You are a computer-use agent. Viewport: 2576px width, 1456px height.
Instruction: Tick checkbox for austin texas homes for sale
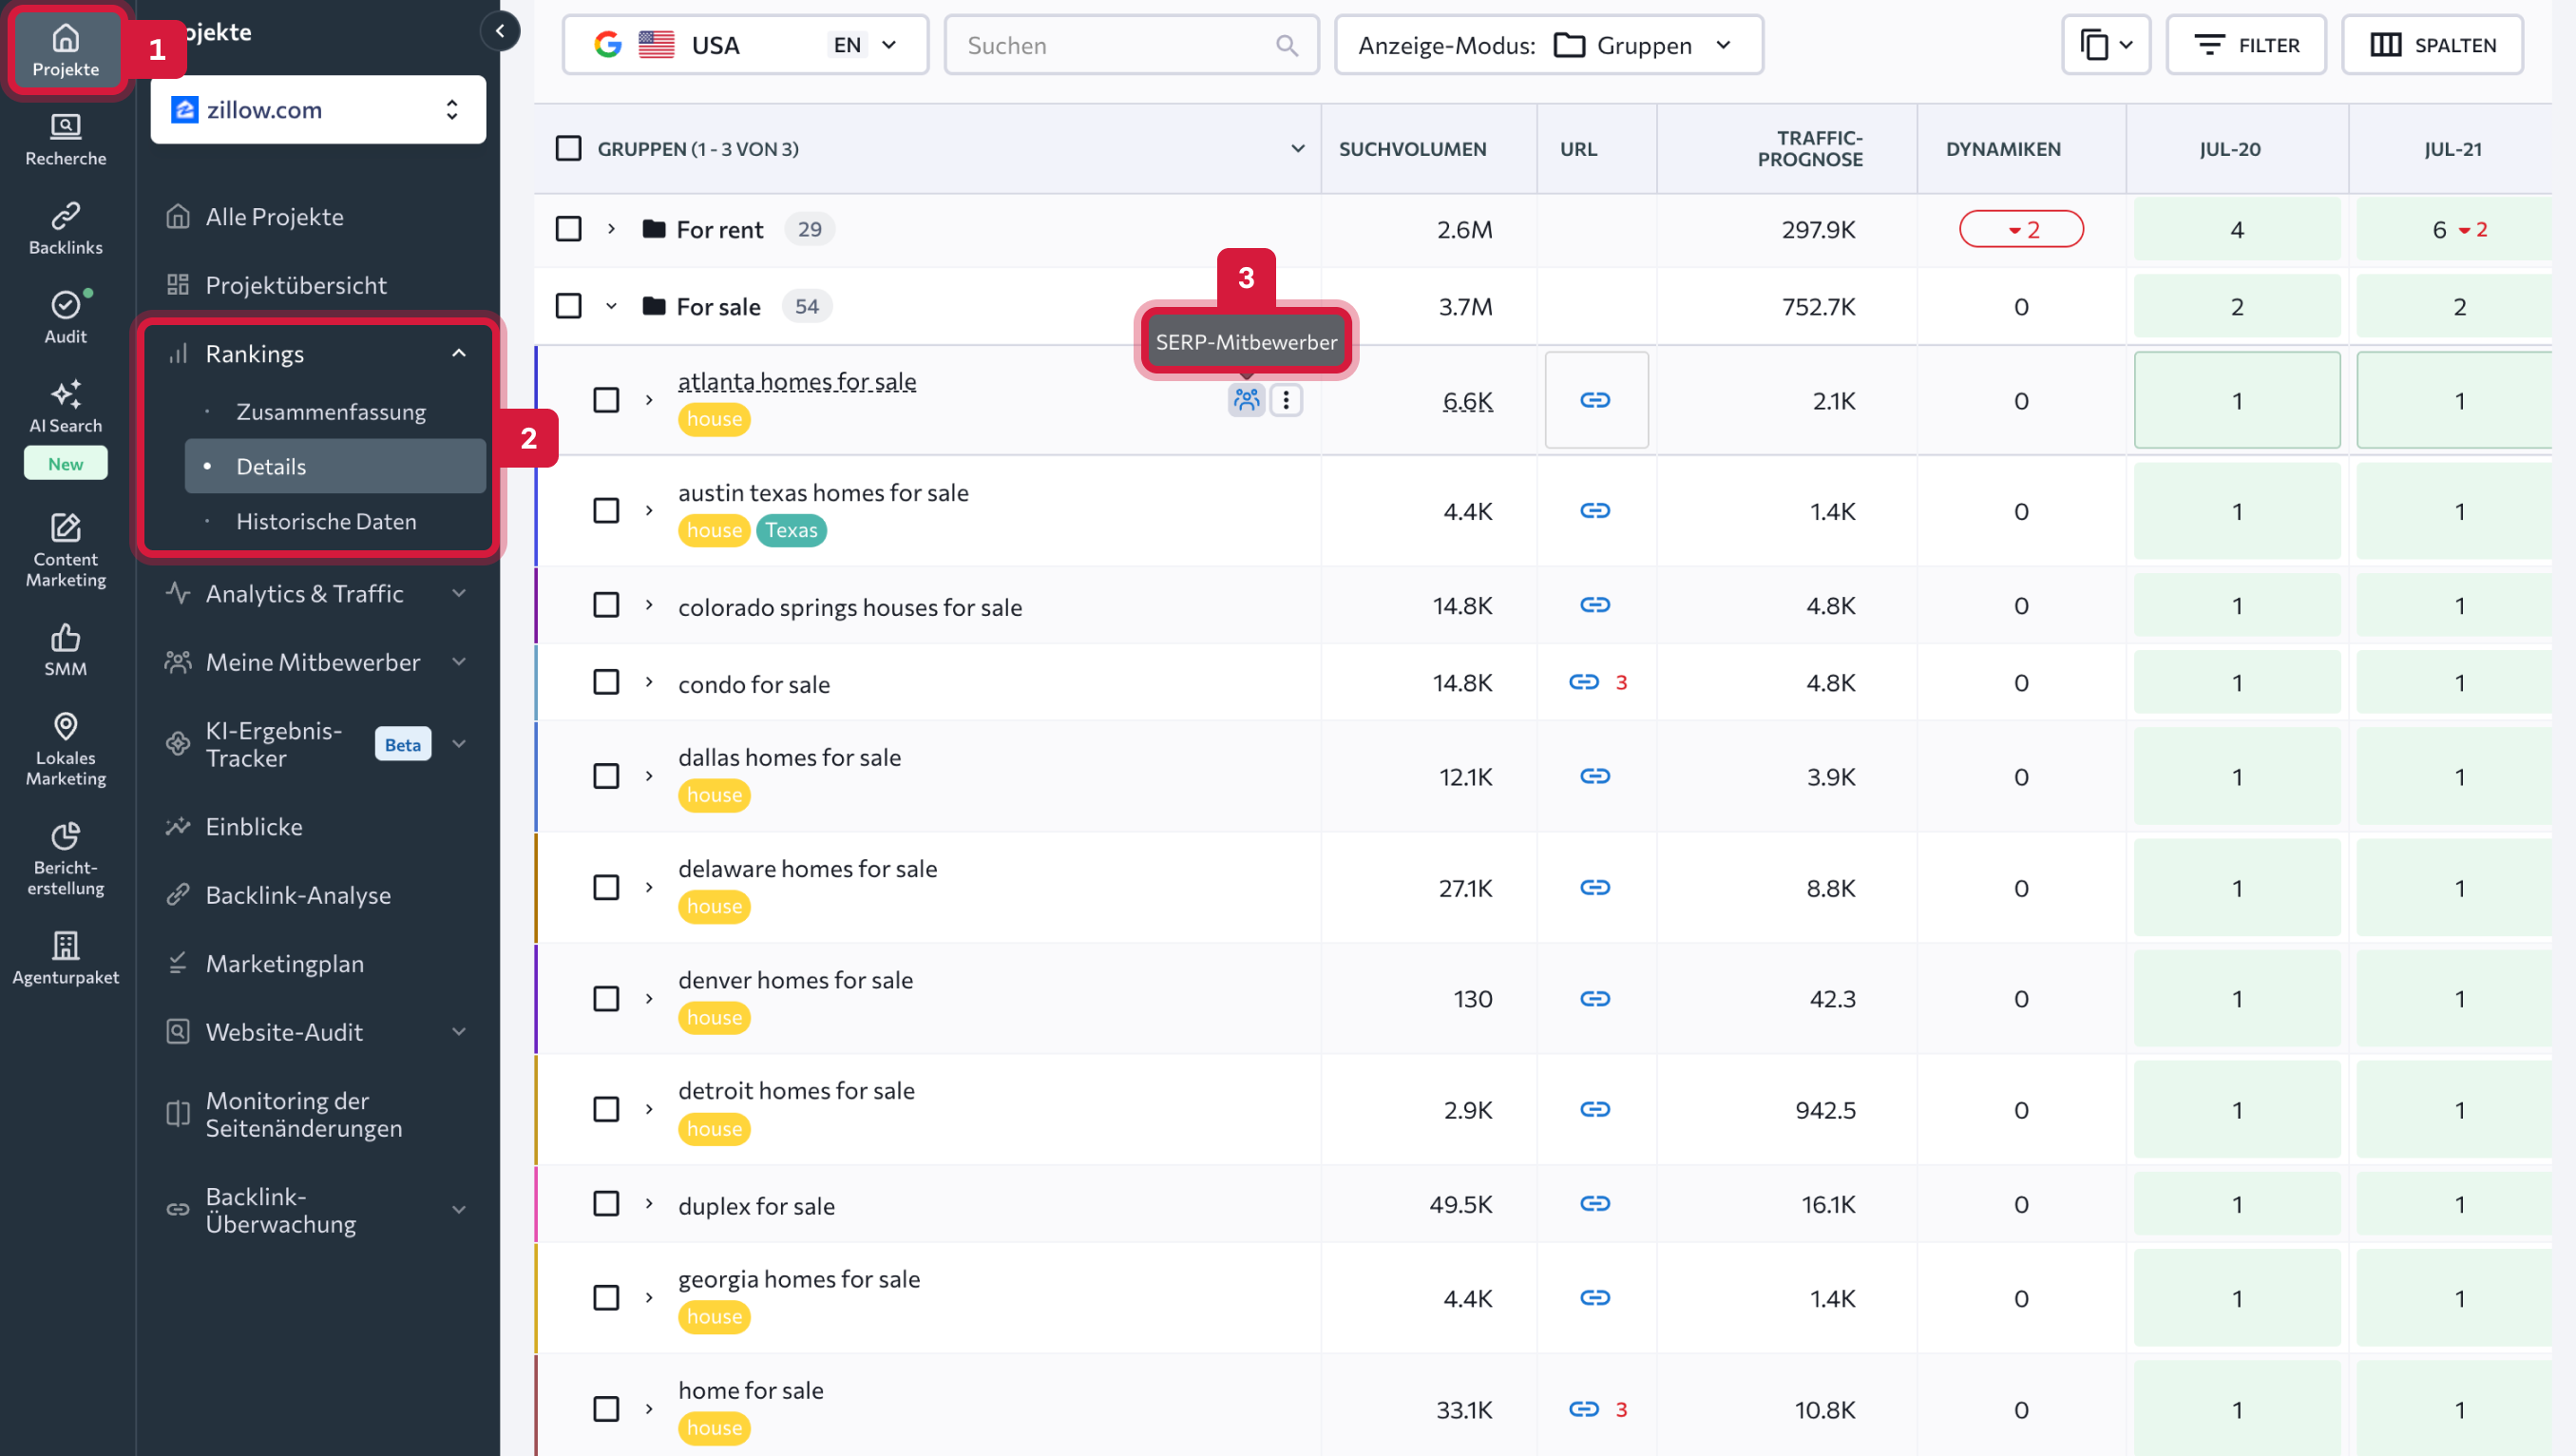pos(606,511)
